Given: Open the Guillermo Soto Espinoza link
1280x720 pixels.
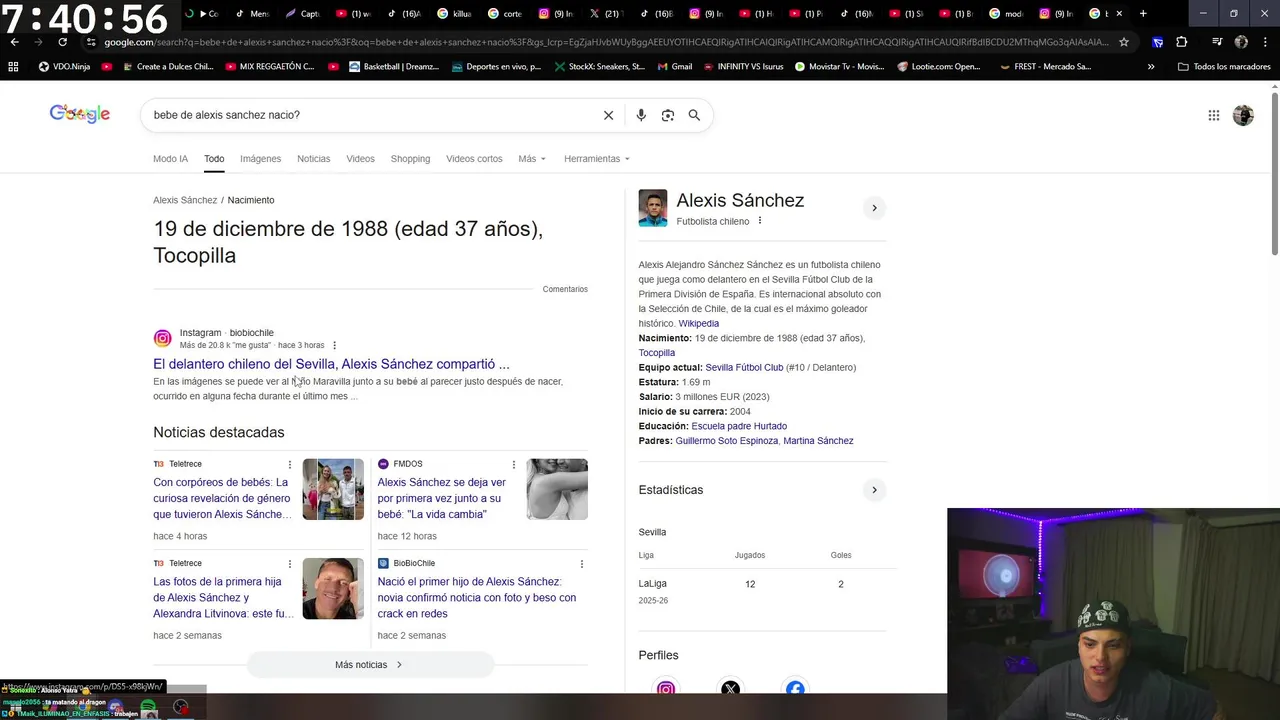Looking at the screenshot, I should click(x=726, y=441).
